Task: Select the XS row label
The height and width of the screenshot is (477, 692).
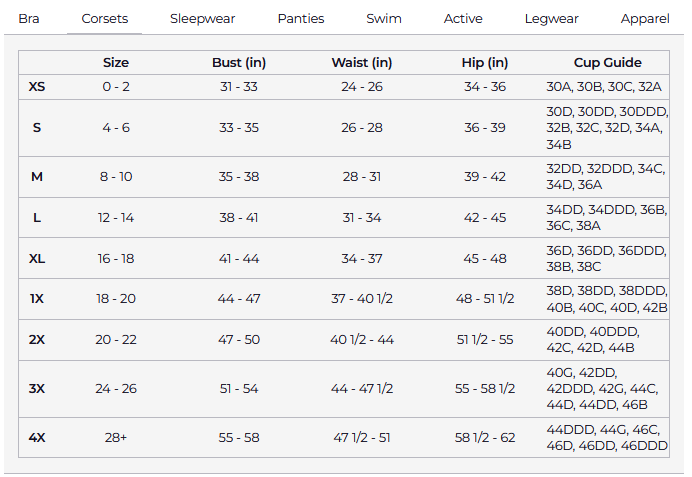Action: 37,87
